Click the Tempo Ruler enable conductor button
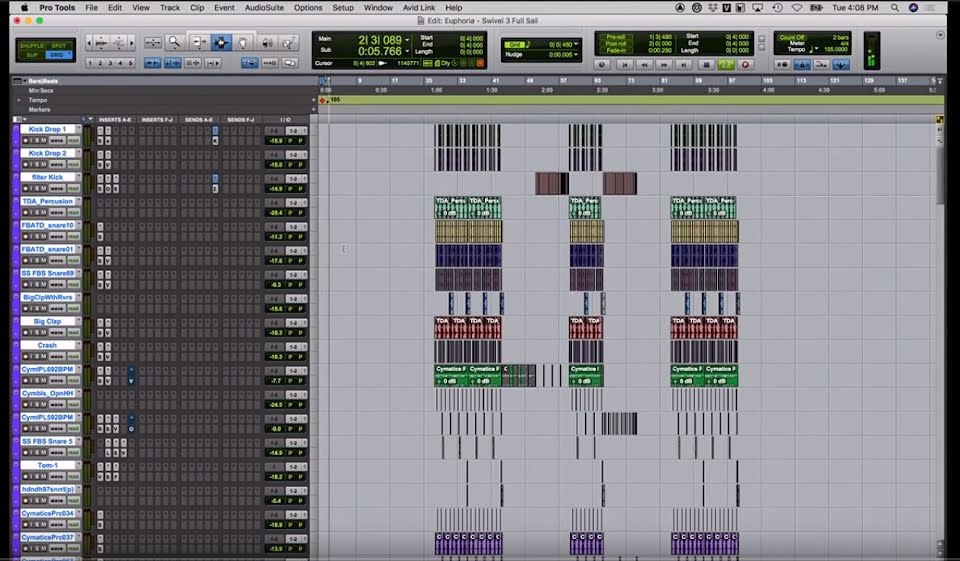Viewport: 960px width, 561px height. tap(841, 64)
